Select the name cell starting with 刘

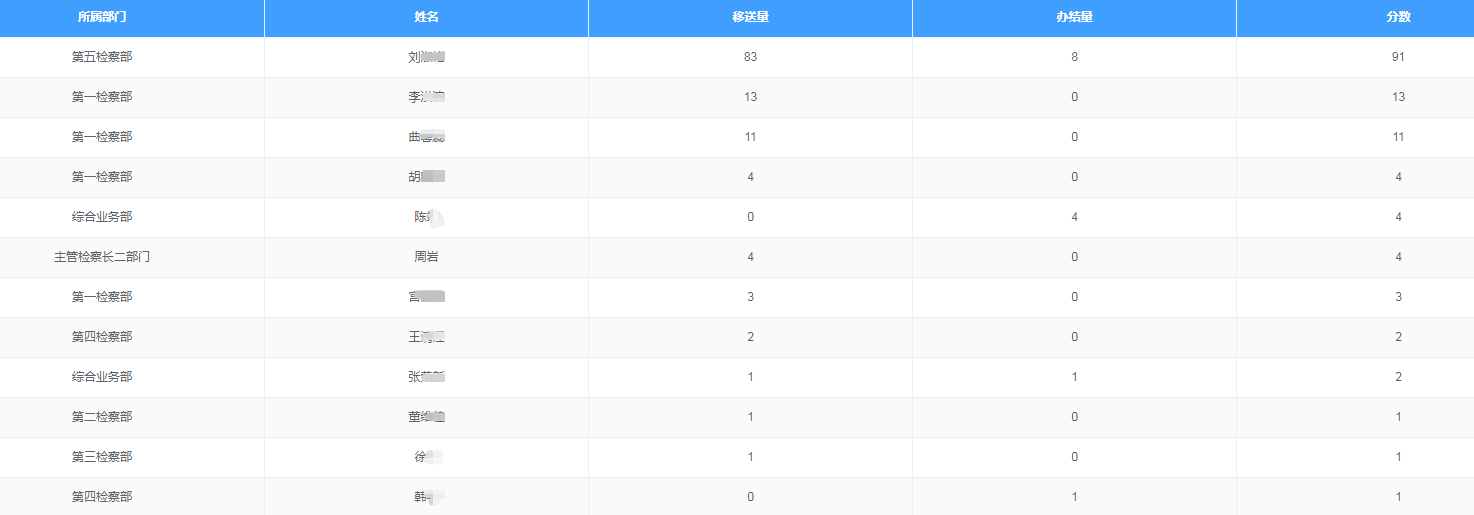426,57
